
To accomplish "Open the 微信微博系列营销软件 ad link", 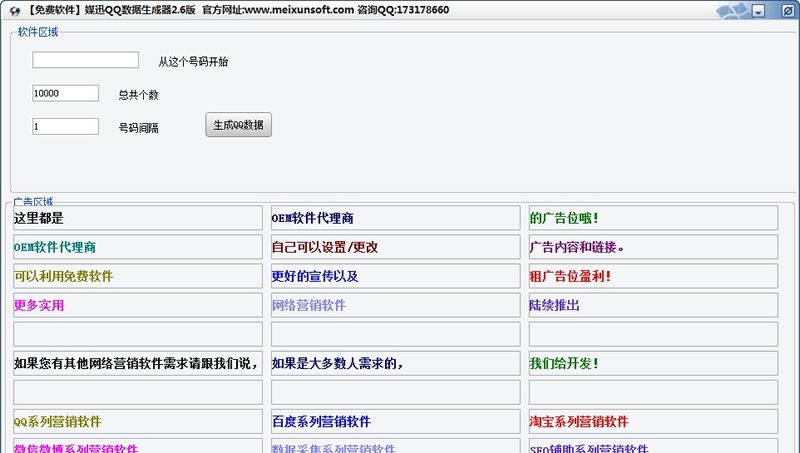I will click(138, 446).
